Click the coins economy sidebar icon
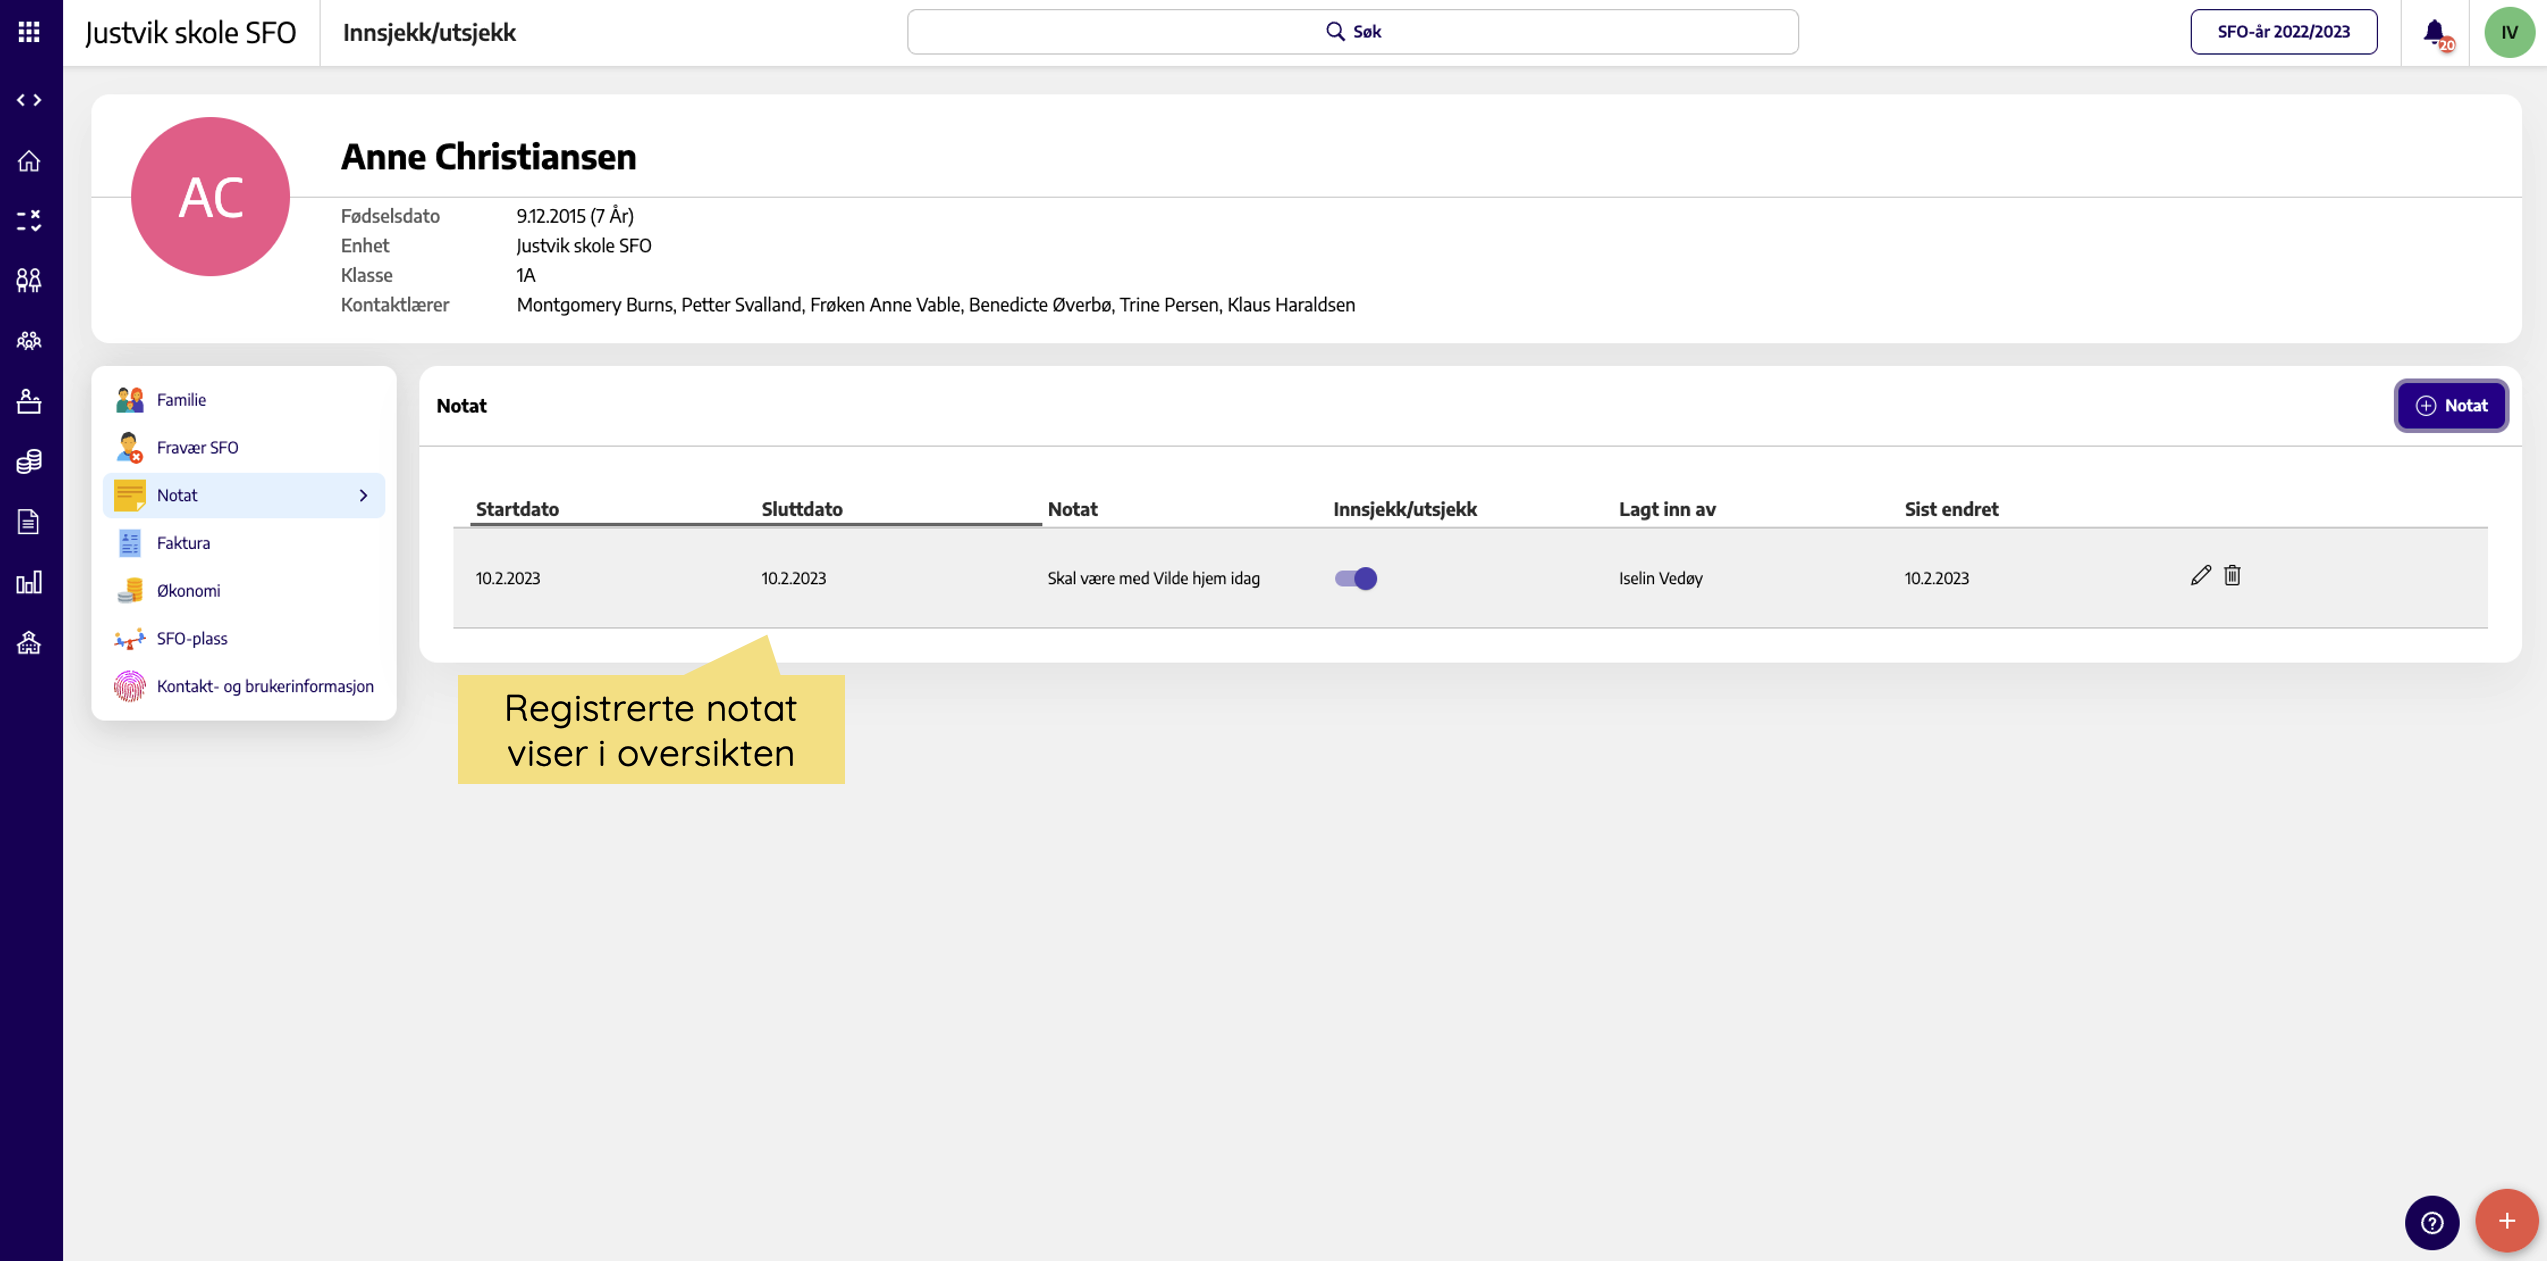The width and height of the screenshot is (2547, 1261). click(29, 461)
